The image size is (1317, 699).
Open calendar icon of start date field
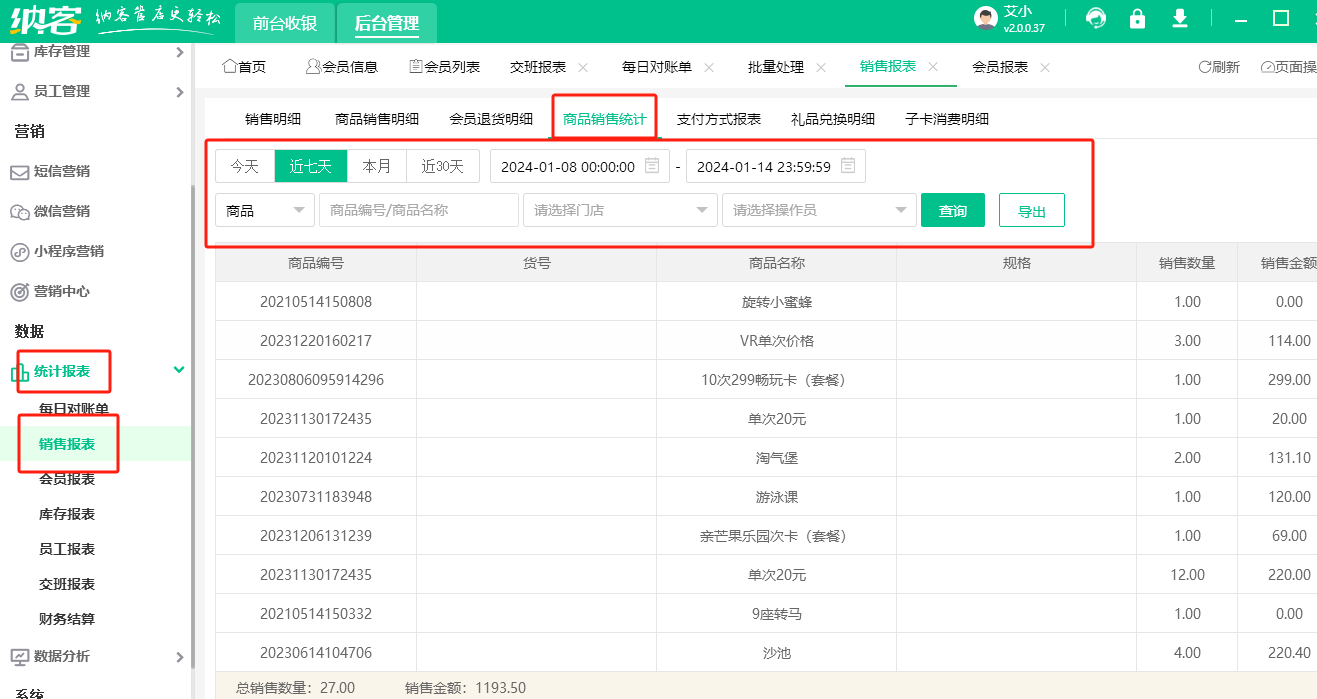click(652, 166)
